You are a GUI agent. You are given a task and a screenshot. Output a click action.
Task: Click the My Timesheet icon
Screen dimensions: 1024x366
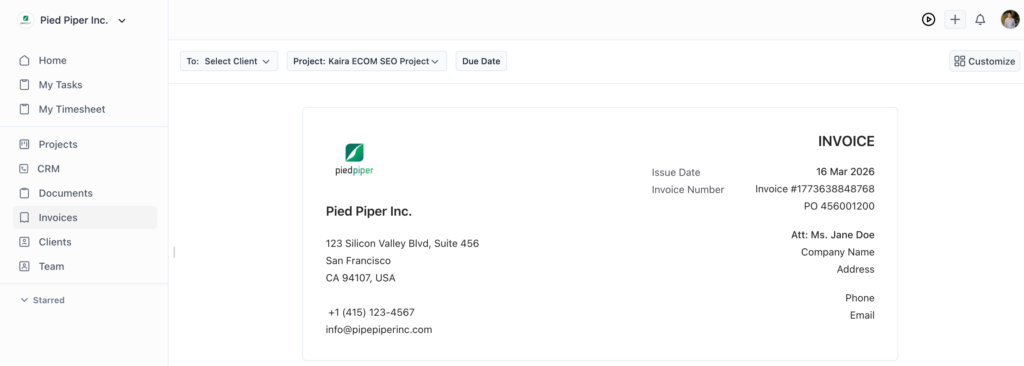(x=24, y=109)
